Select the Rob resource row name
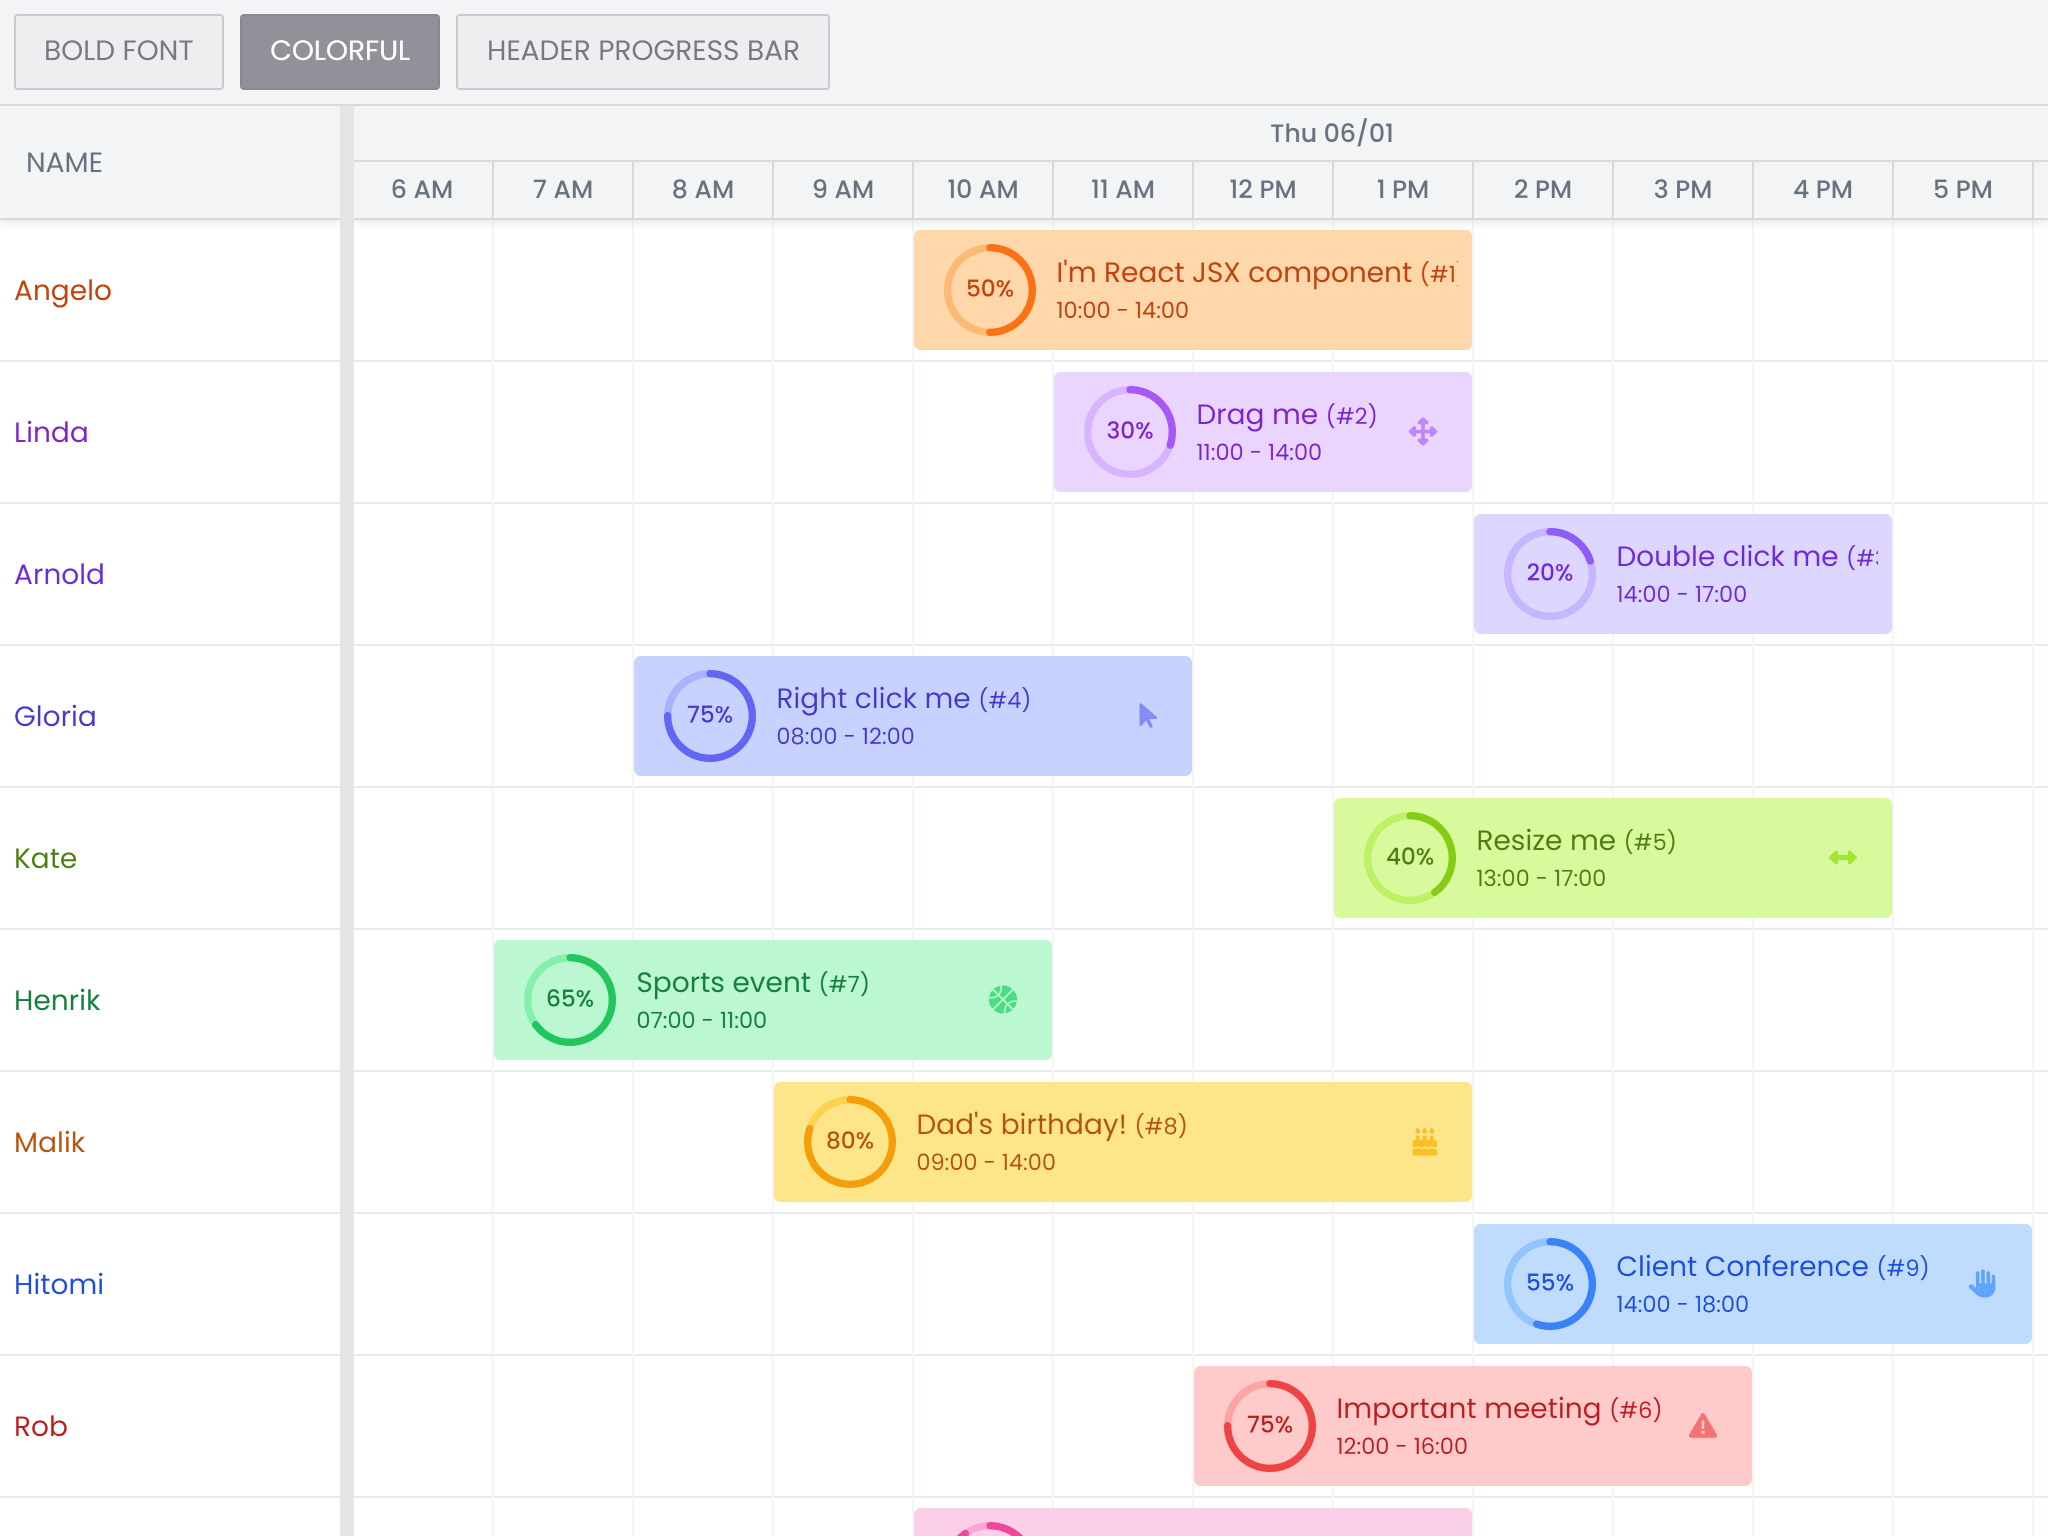 point(41,1427)
